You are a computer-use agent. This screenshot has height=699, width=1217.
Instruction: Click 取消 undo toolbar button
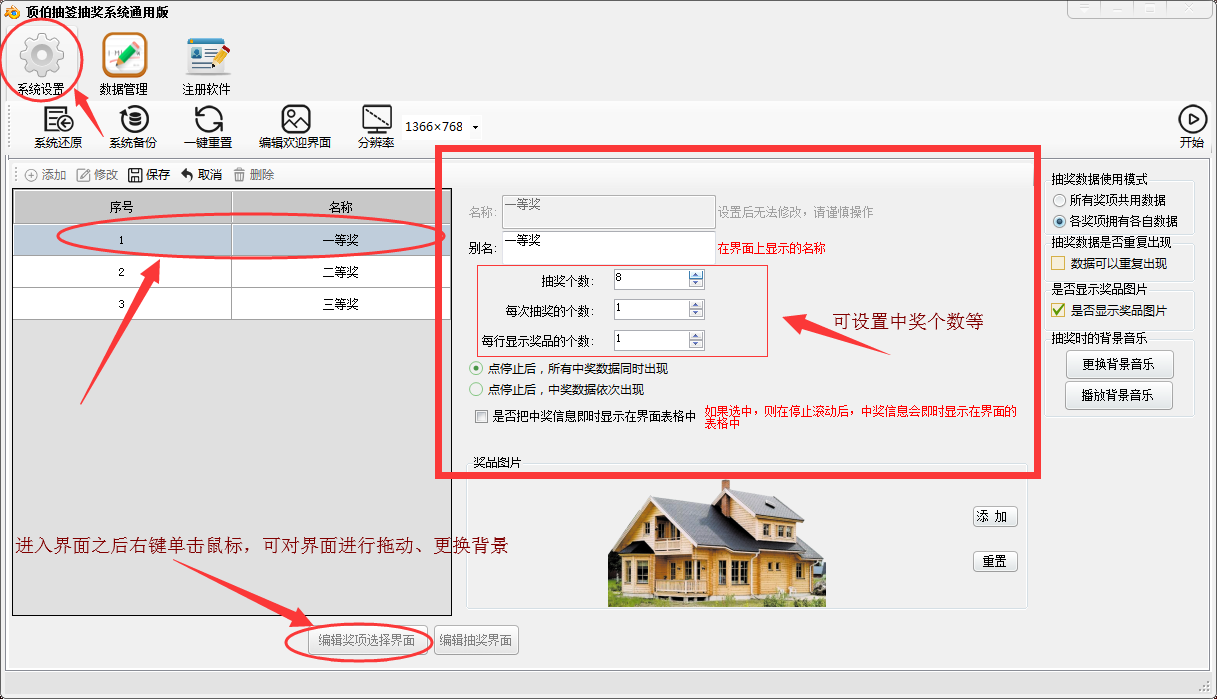click(201, 175)
